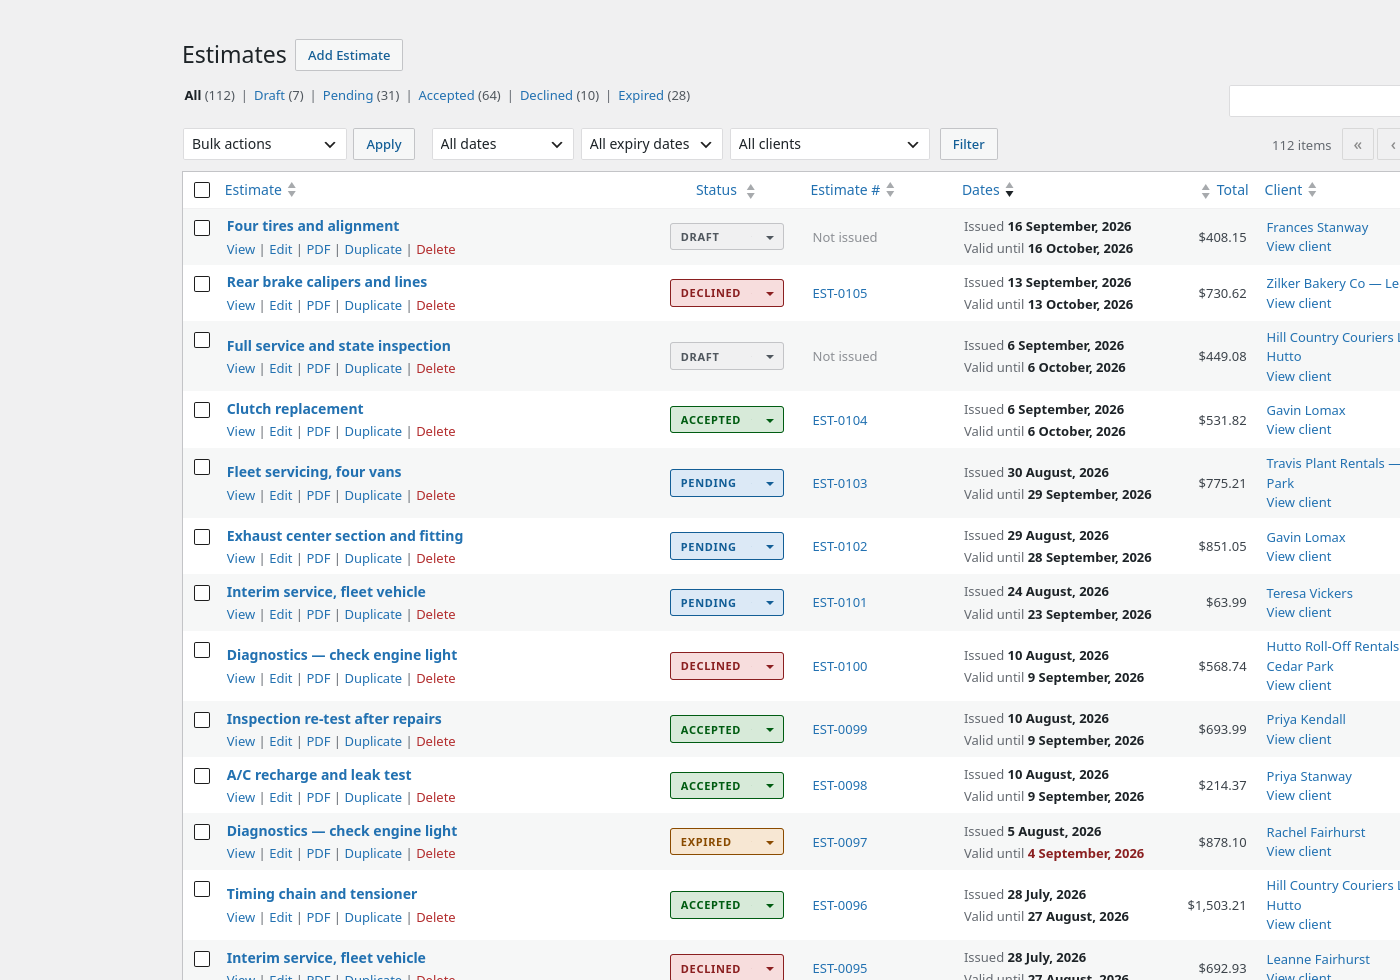Change Draft status for Four tires and alignment
Screen dimensions: 1400x980
coord(727,237)
